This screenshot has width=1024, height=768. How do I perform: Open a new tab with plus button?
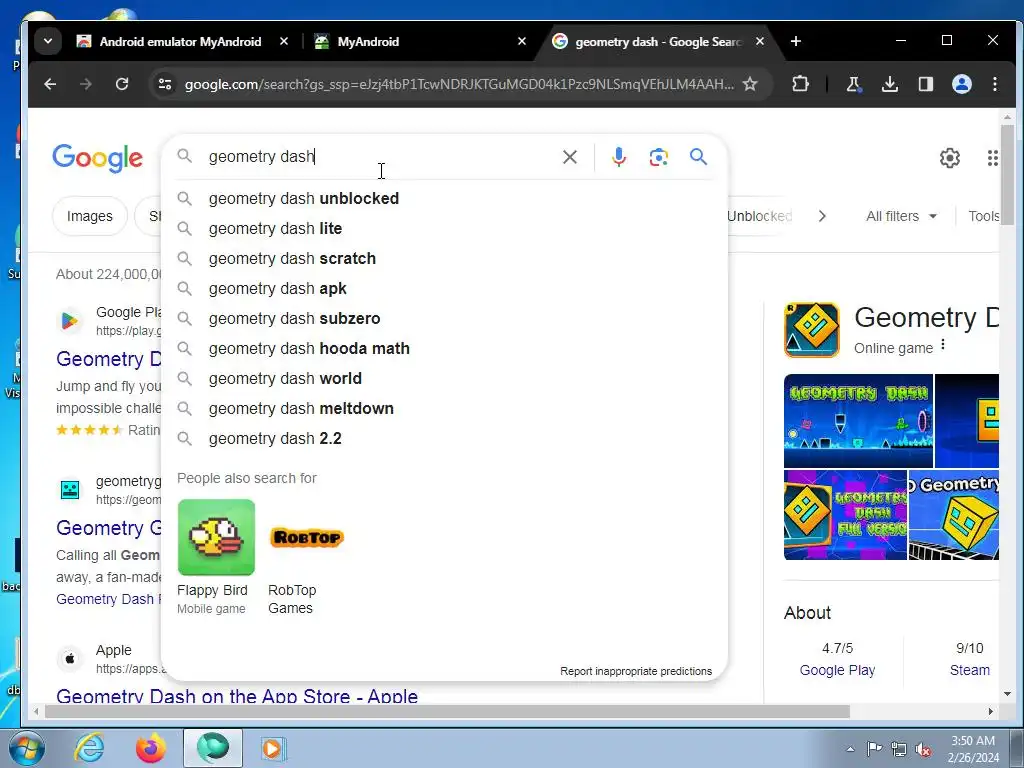tap(795, 41)
